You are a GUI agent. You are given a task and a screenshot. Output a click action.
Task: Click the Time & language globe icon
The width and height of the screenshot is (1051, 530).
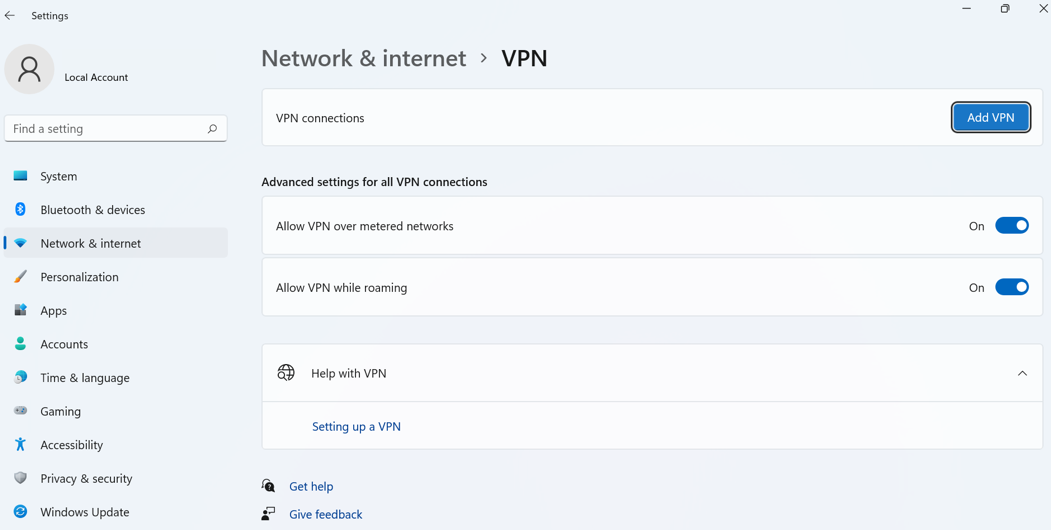coord(20,378)
